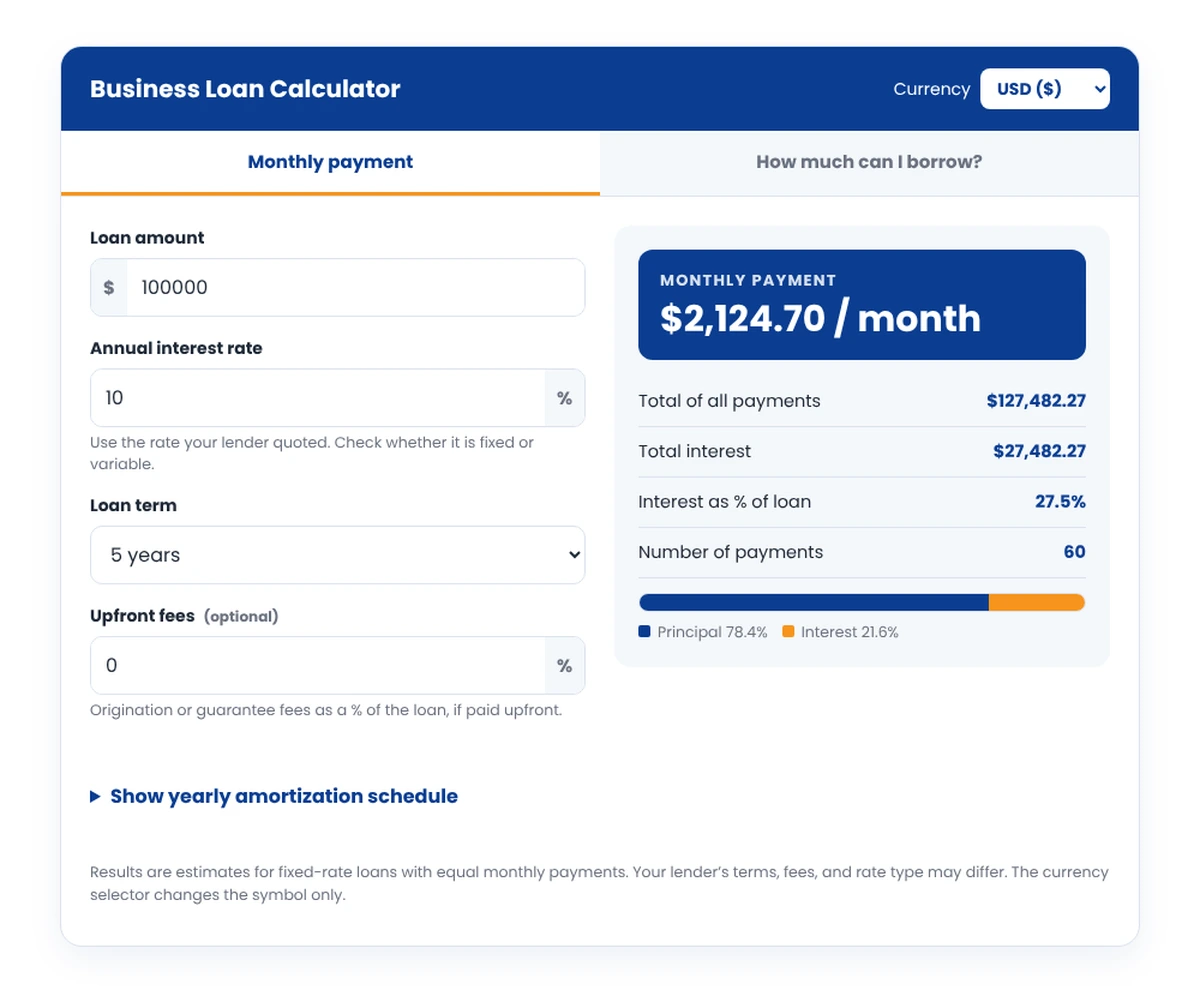The image size is (1200, 996).
Task: Click the orange Interest legend square
Action: (788, 632)
